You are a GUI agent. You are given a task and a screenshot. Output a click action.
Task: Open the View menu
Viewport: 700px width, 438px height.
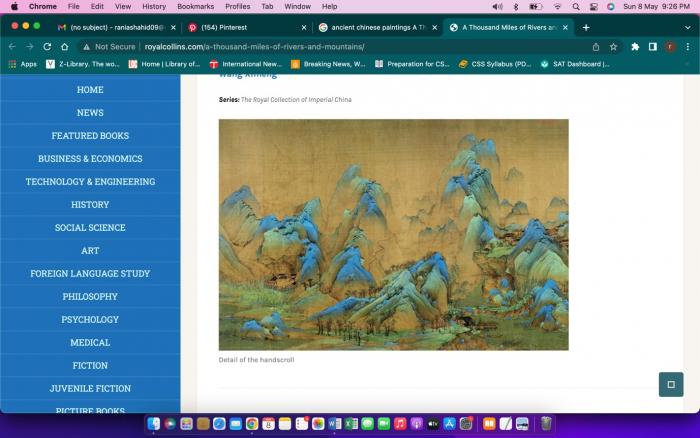click(123, 7)
